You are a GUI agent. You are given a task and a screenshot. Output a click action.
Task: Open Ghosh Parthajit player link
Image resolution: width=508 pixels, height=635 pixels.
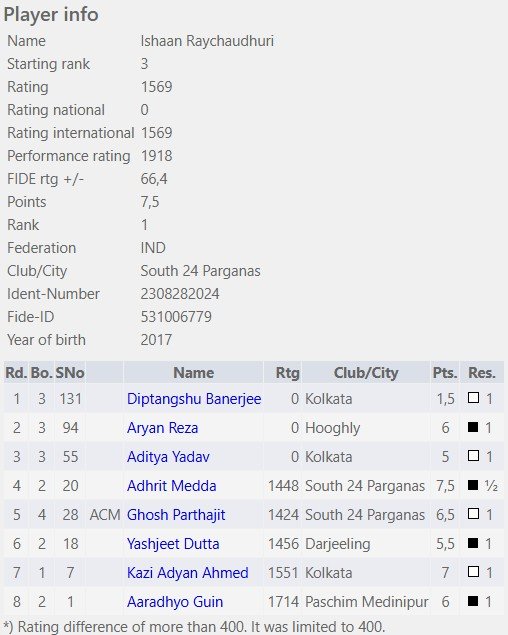(176, 515)
